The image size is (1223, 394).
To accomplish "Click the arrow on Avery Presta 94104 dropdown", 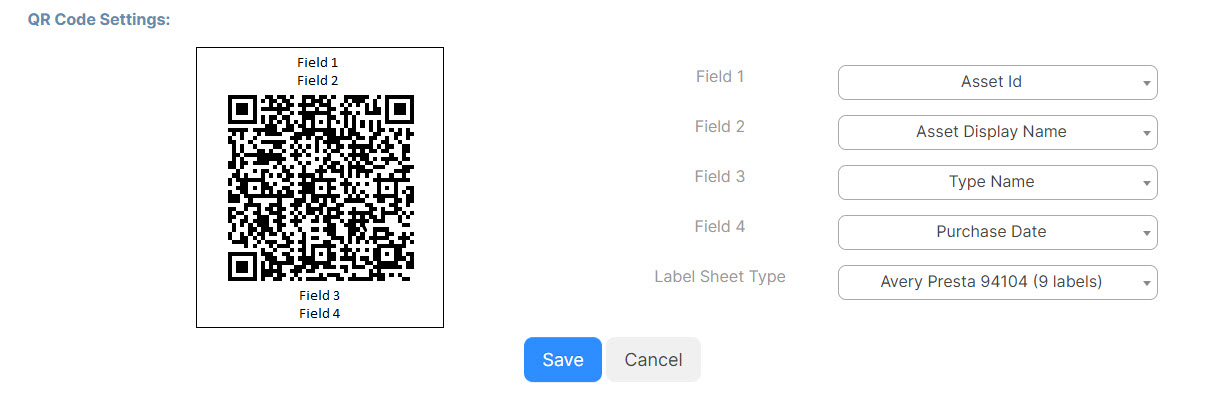I will pos(1146,283).
